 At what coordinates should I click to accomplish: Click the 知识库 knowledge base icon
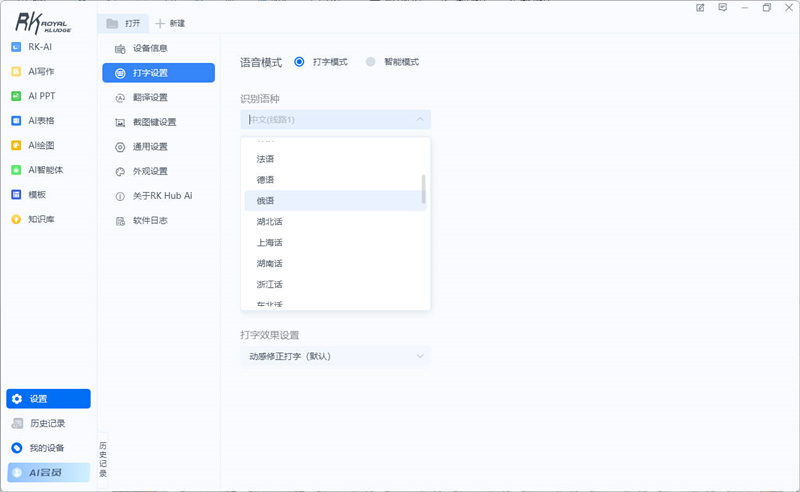point(16,219)
